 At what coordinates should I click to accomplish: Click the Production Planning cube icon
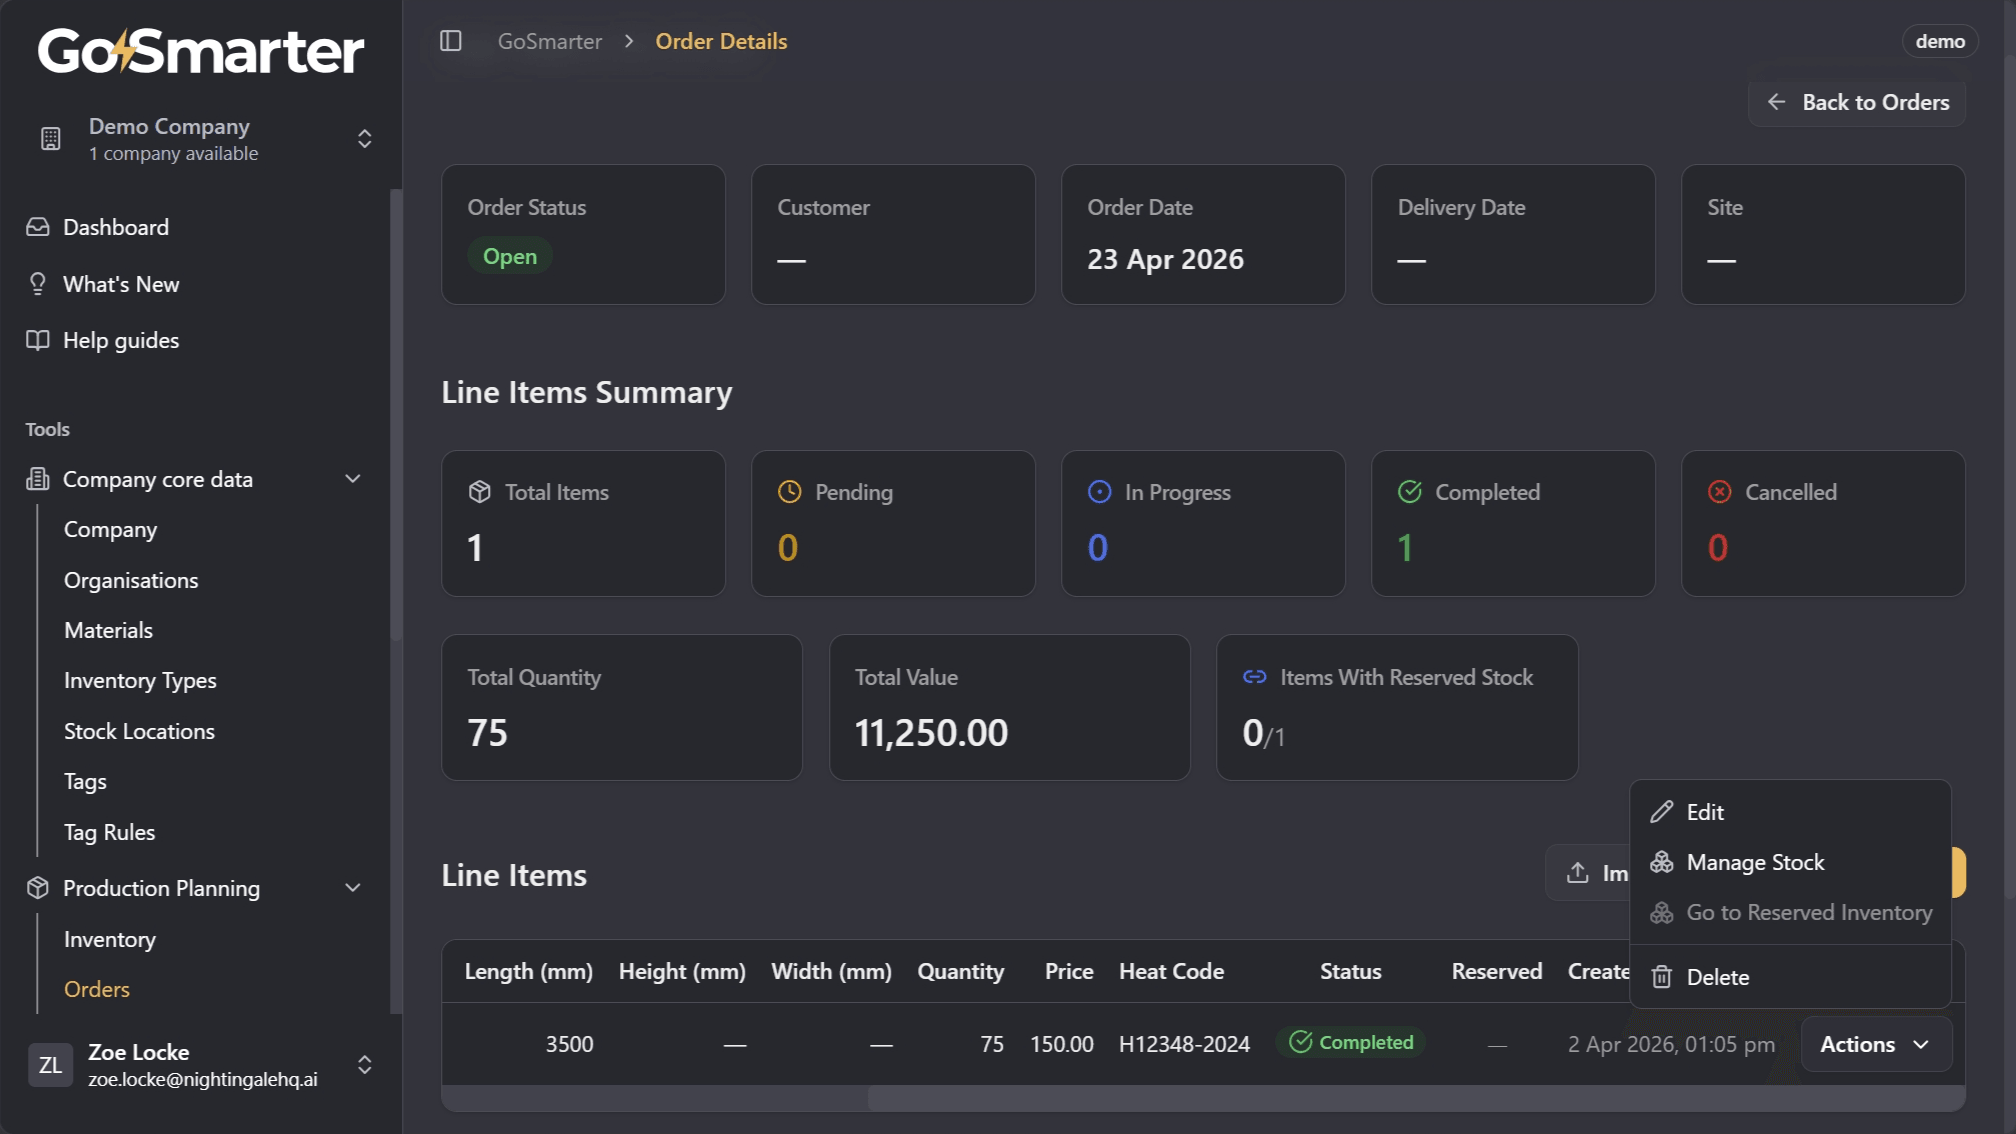tap(38, 888)
